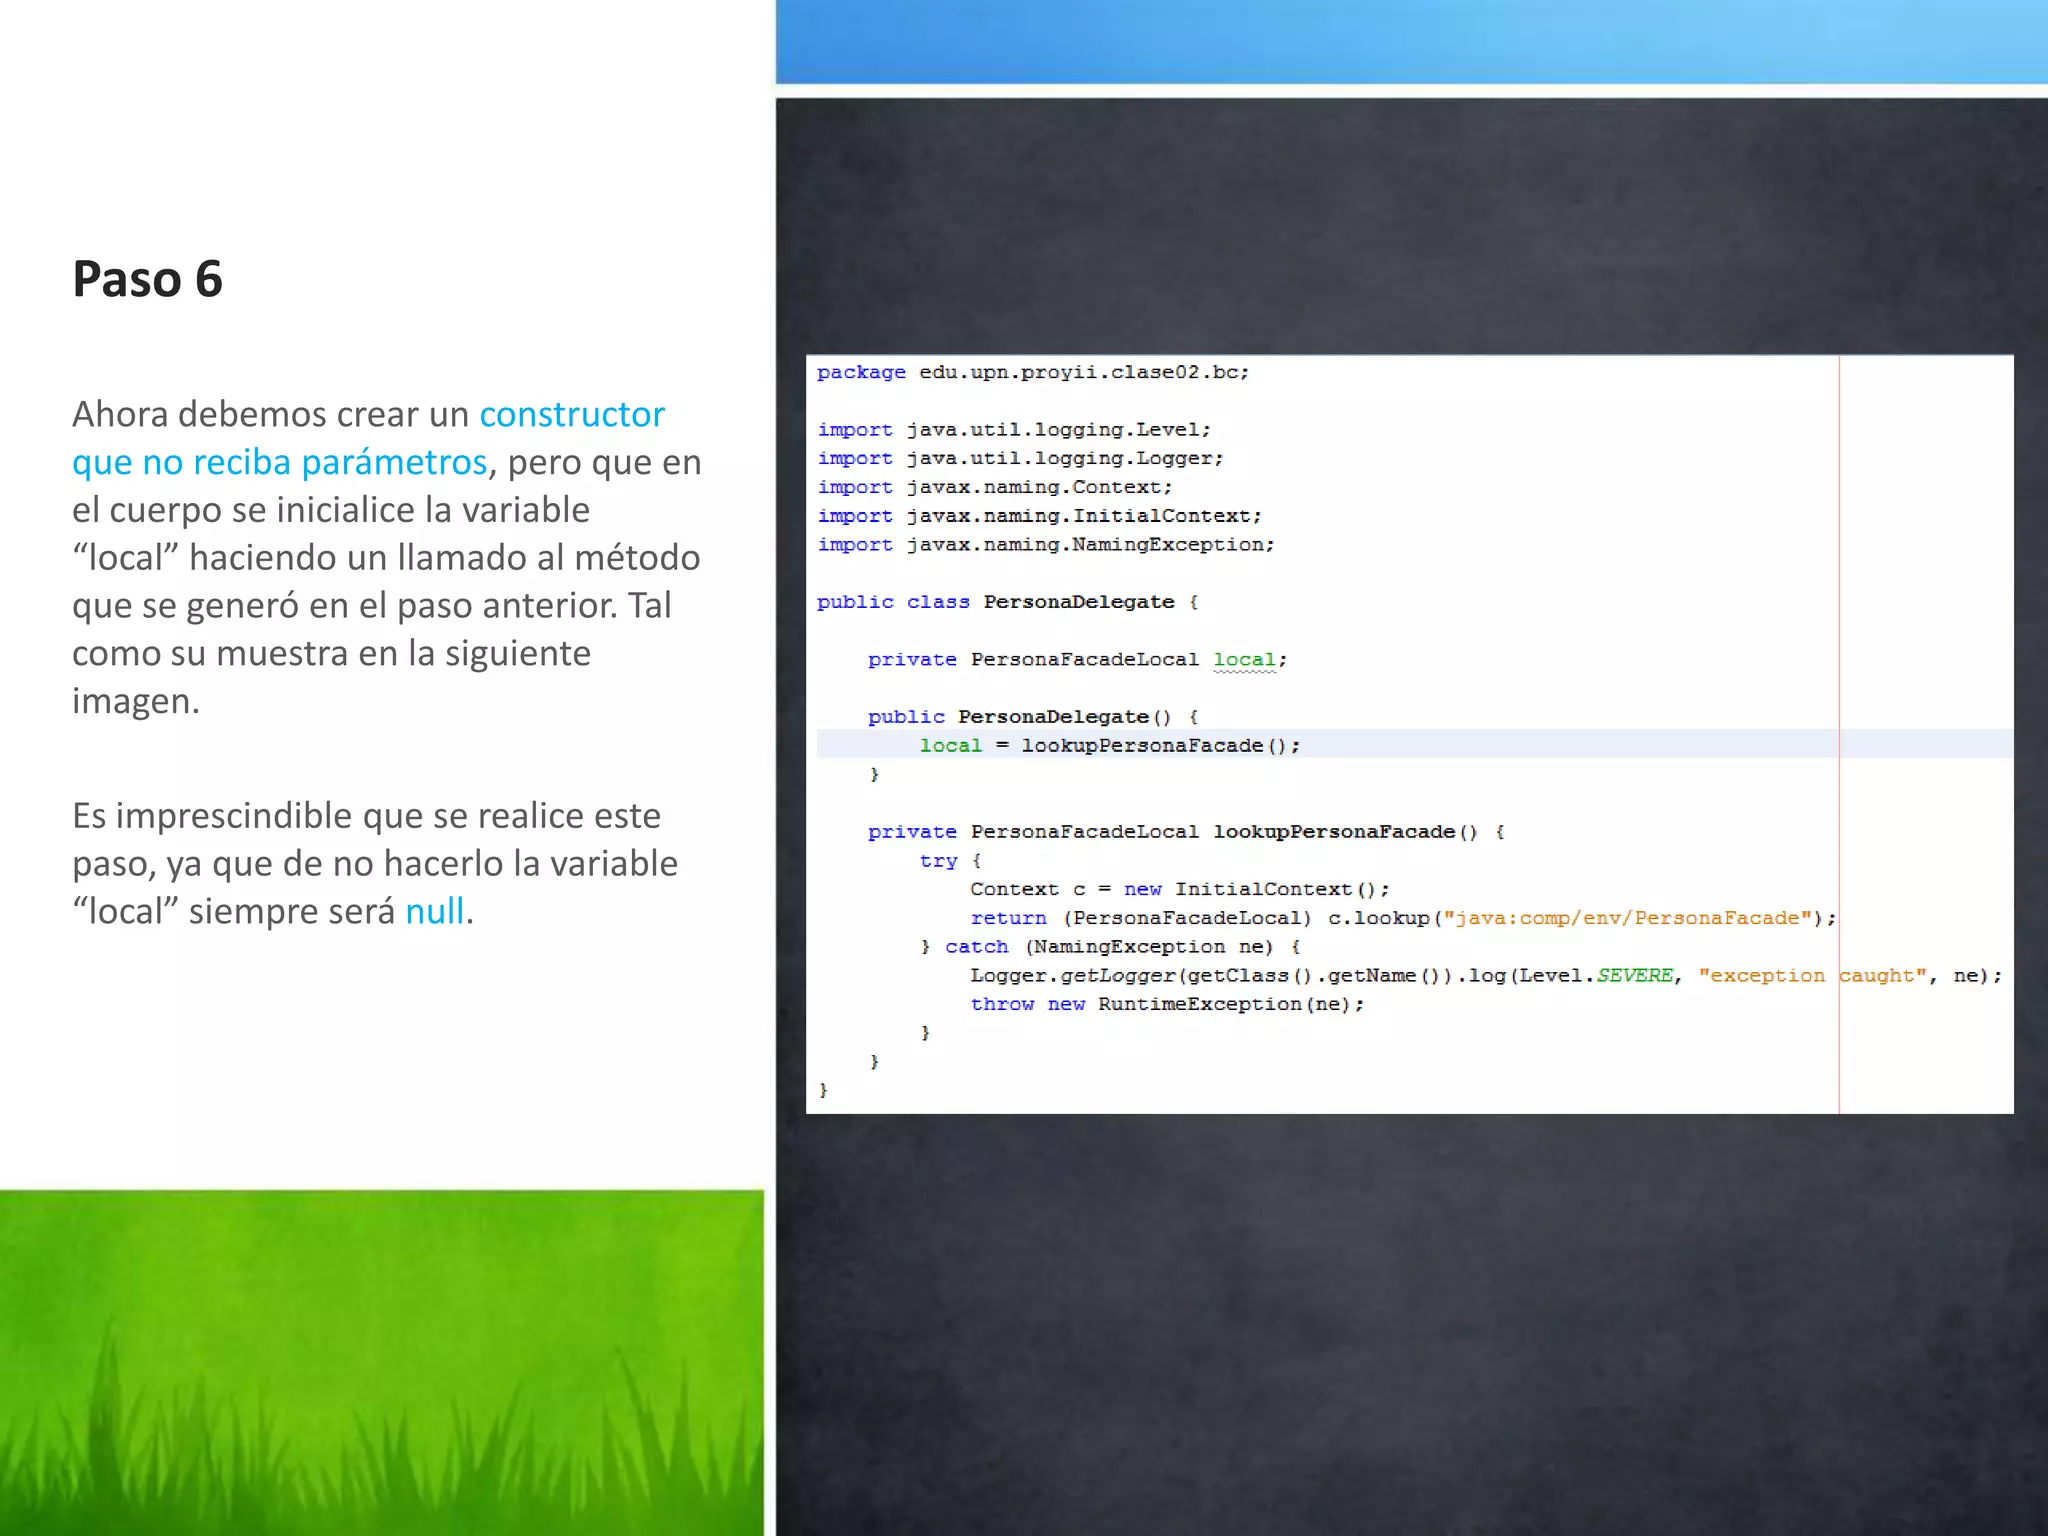This screenshot has width=2048, height=1536.
Task: Click the 'import javax.naming.NamingException' line
Action: click(x=1045, y=545)
